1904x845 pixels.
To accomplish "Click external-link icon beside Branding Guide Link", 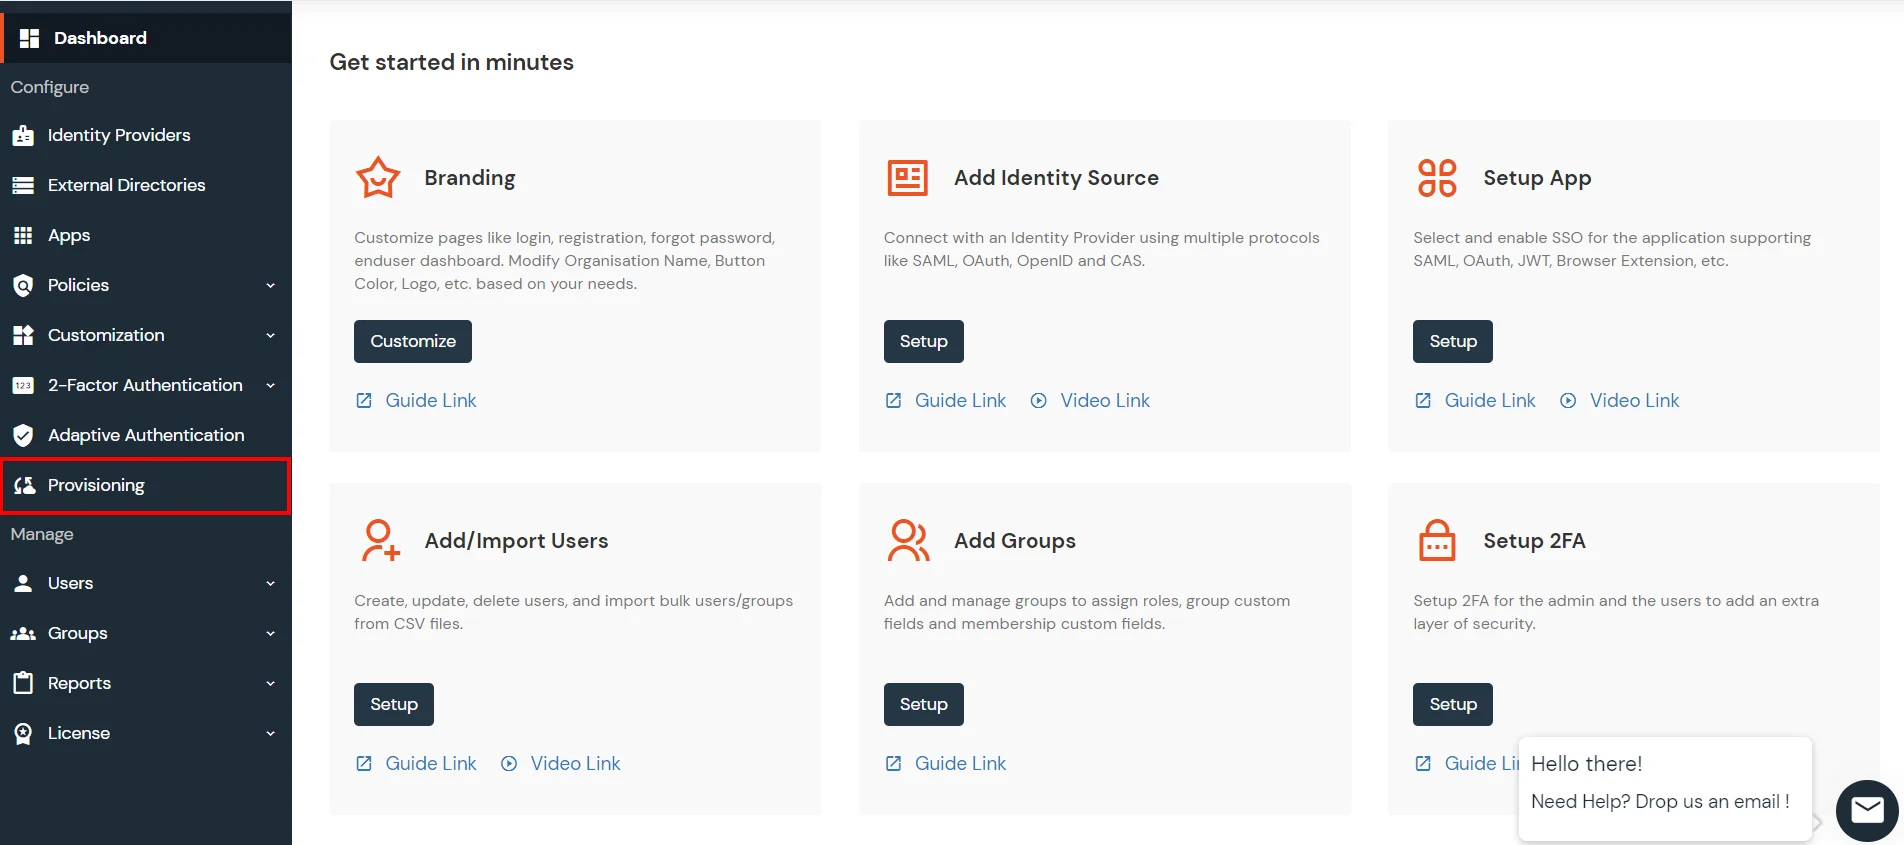I will pyautogui.click(x=364, y=400).
